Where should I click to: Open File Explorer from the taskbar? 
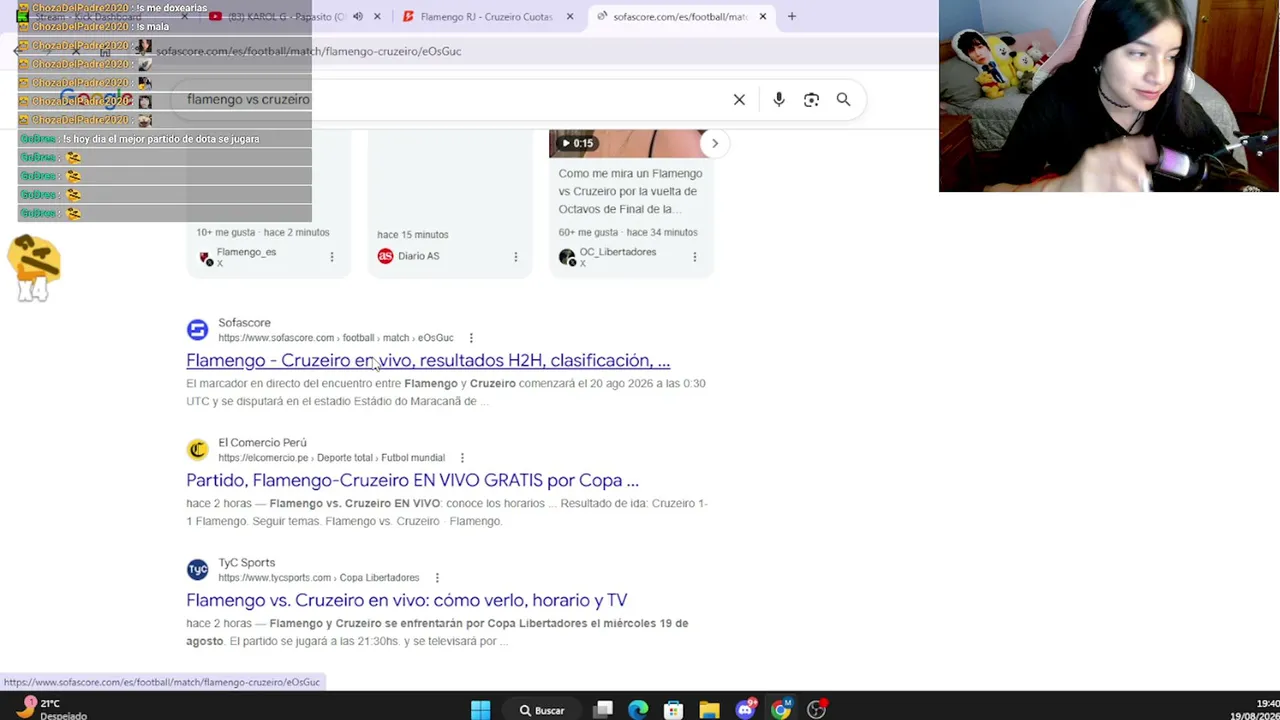coord(709,710)
